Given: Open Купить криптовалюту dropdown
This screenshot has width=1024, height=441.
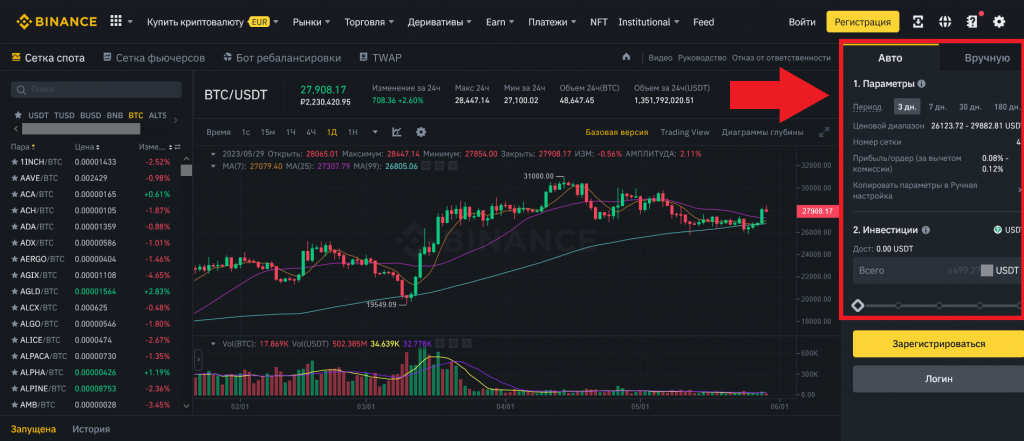Looking at the screenshot, I should (213, 22).
